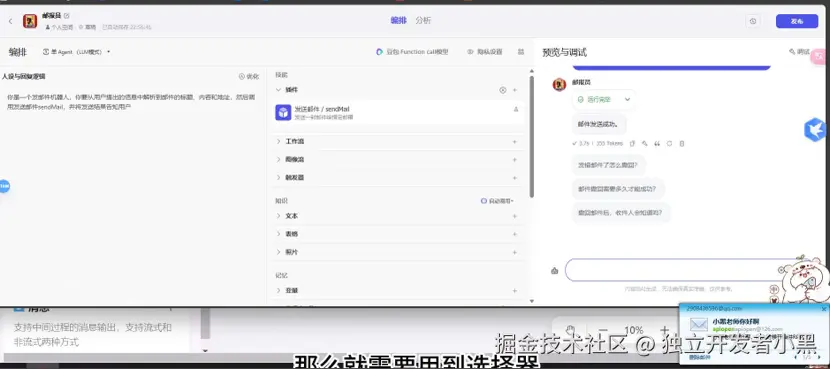Viewport: 830px width, 369px height.
Task: Add photo knowledge with plus icon
Action: (515, 252)
